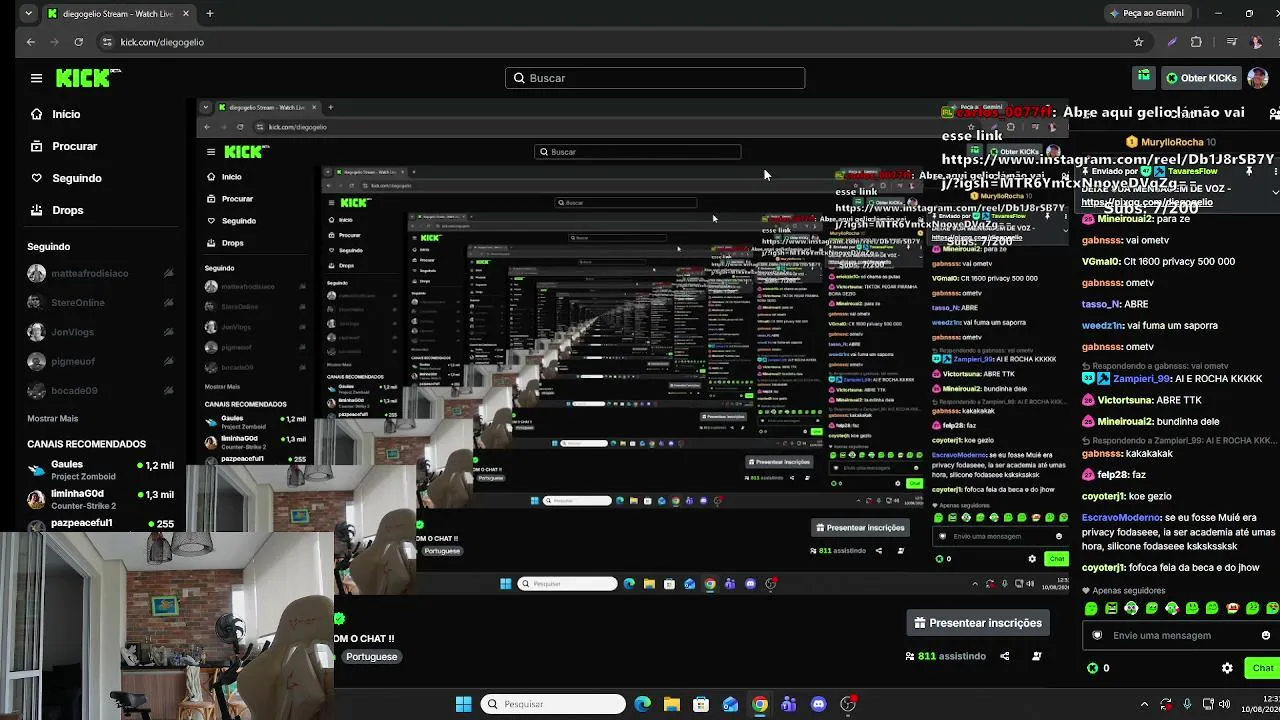Click the Portuguese language tag below the stream
1280x720 pixels.
[x=372, y=657]
